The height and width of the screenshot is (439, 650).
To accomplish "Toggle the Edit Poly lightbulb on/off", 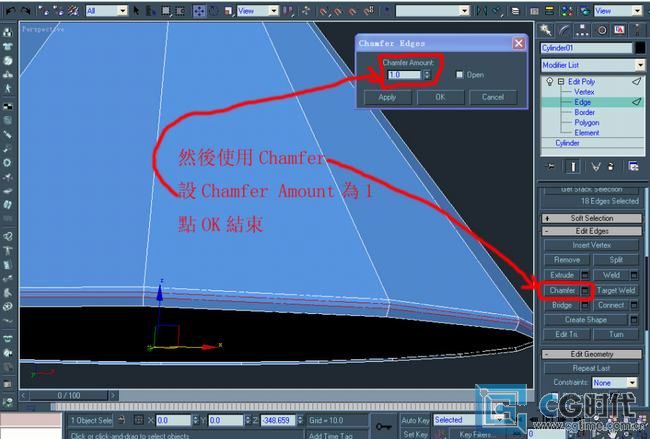I will coord(547,80).
